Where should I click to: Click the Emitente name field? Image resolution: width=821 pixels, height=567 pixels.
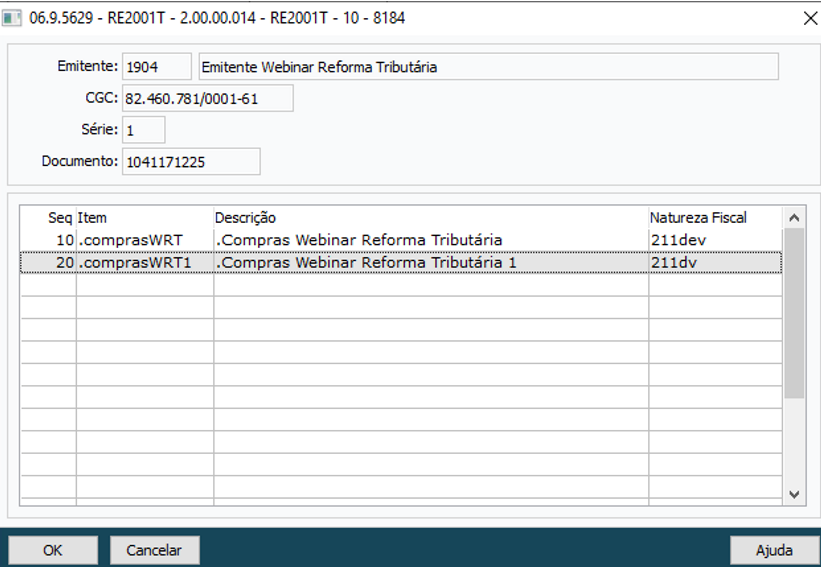pos(488,66)
